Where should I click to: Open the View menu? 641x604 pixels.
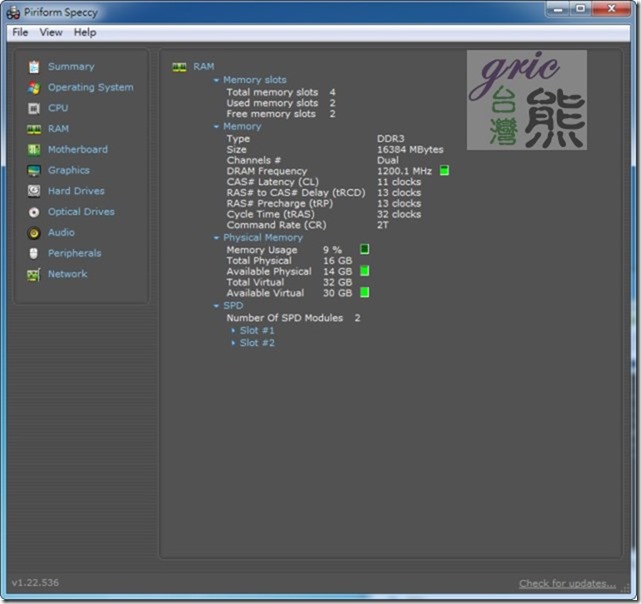coord(51,32)
